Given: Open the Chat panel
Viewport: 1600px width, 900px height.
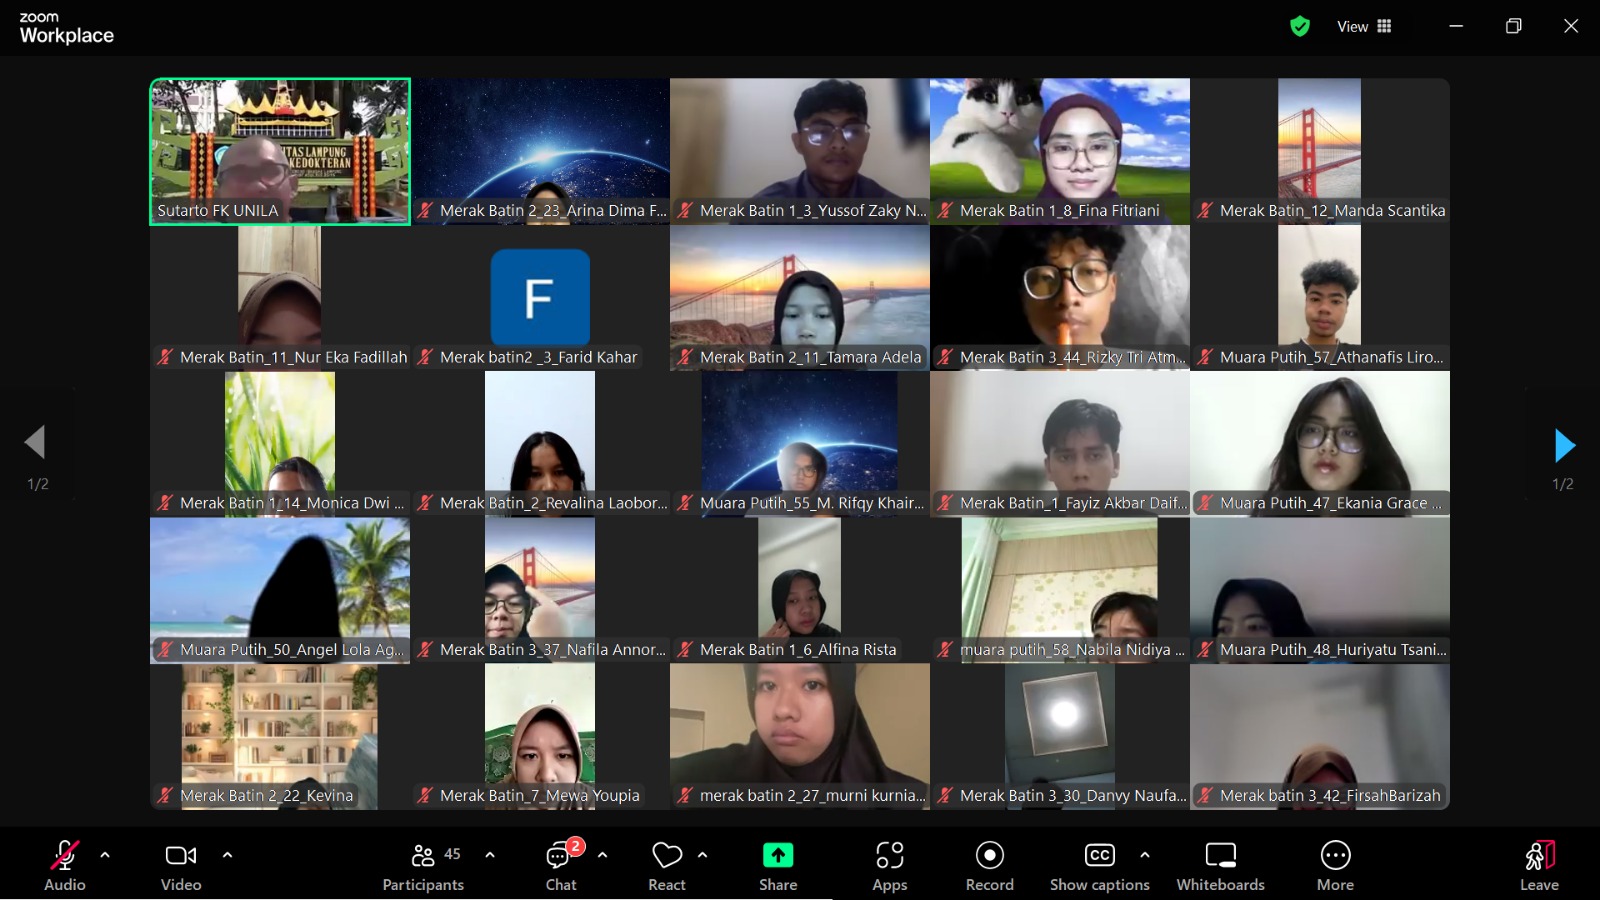Looking at the screenshot, I should pos(560,866).
